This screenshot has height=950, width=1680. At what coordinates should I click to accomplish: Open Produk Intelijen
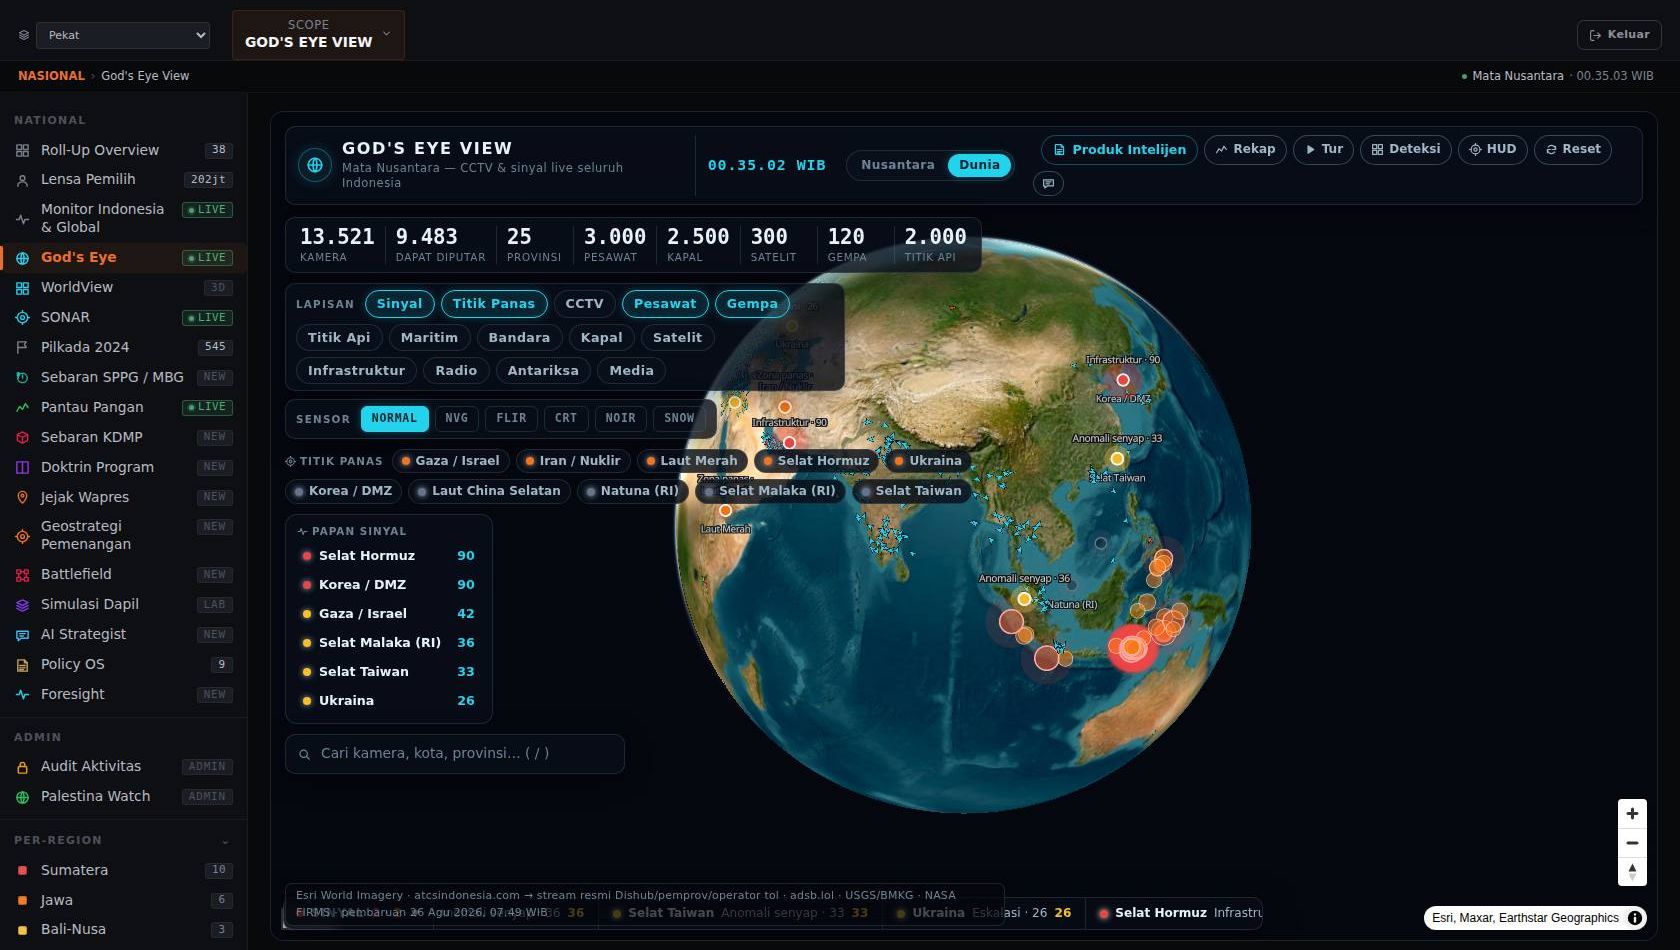pos(1119,150)
